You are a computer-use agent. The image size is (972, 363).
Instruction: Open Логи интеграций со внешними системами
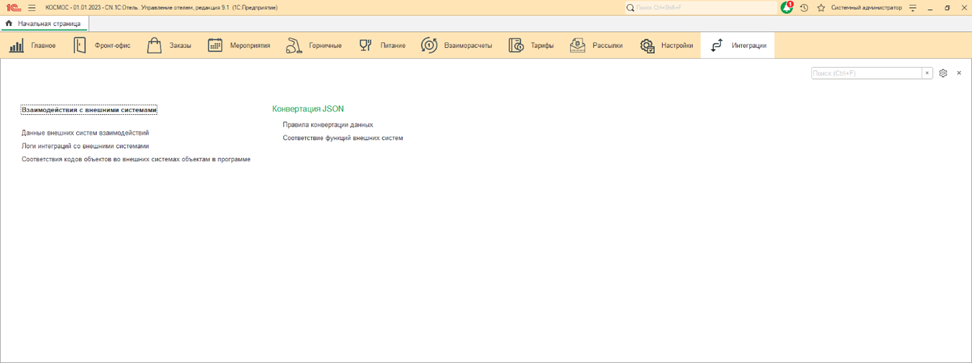(85, 146)
